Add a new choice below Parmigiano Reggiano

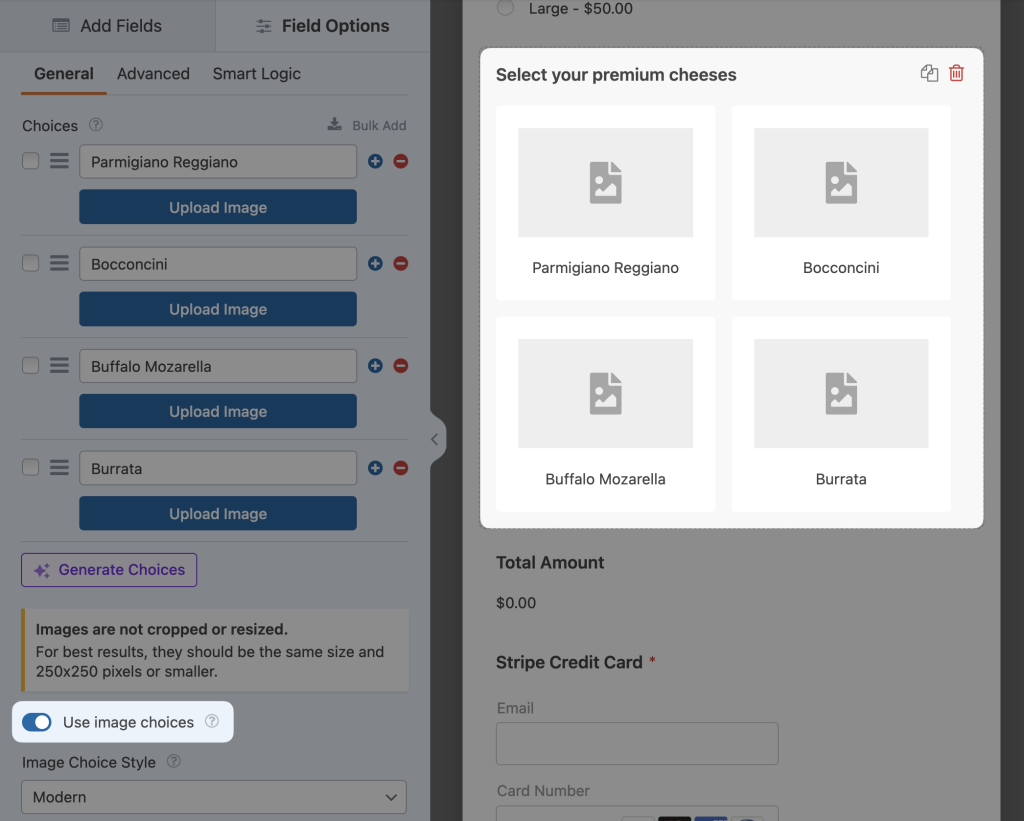378,161
